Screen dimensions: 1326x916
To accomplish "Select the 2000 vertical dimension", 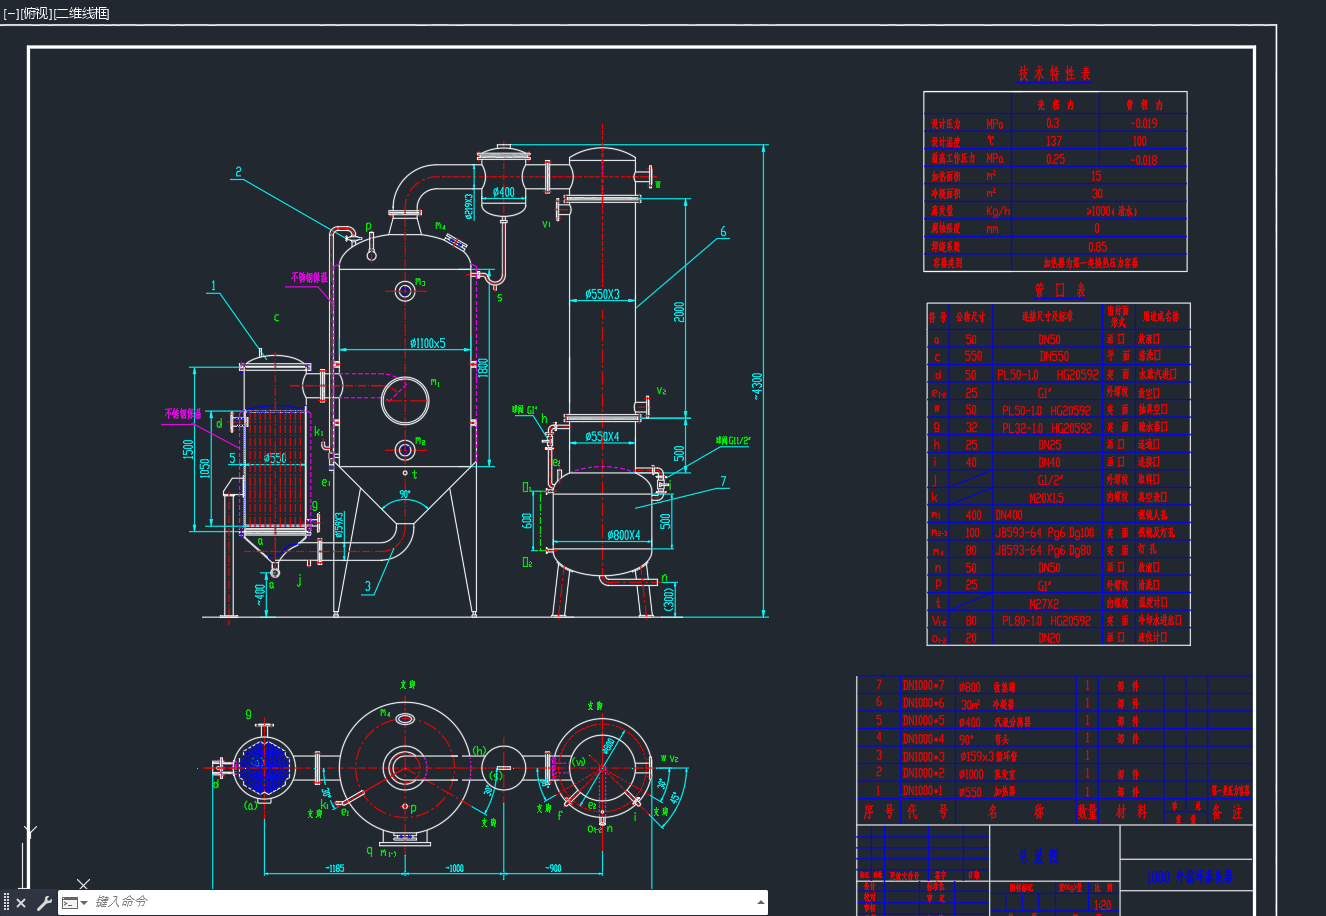I will click(x=679, y=312).
